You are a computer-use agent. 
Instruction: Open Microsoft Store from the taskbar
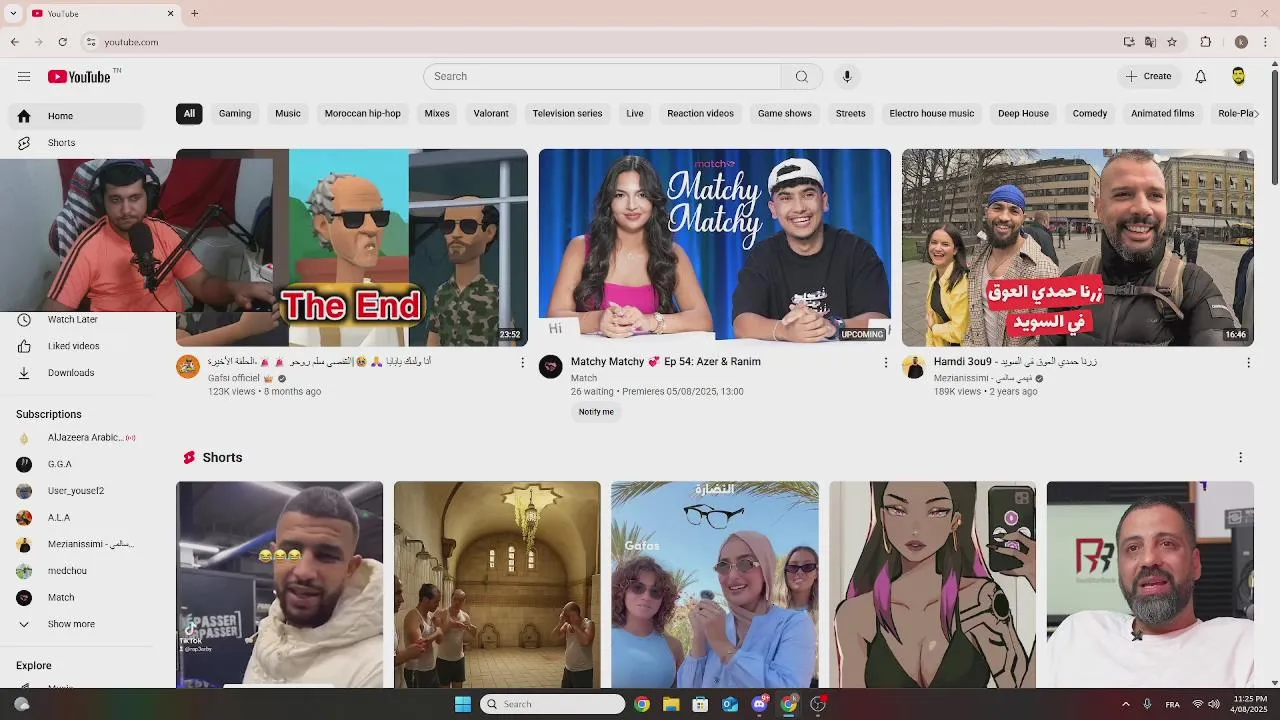(x=700, y=704)
